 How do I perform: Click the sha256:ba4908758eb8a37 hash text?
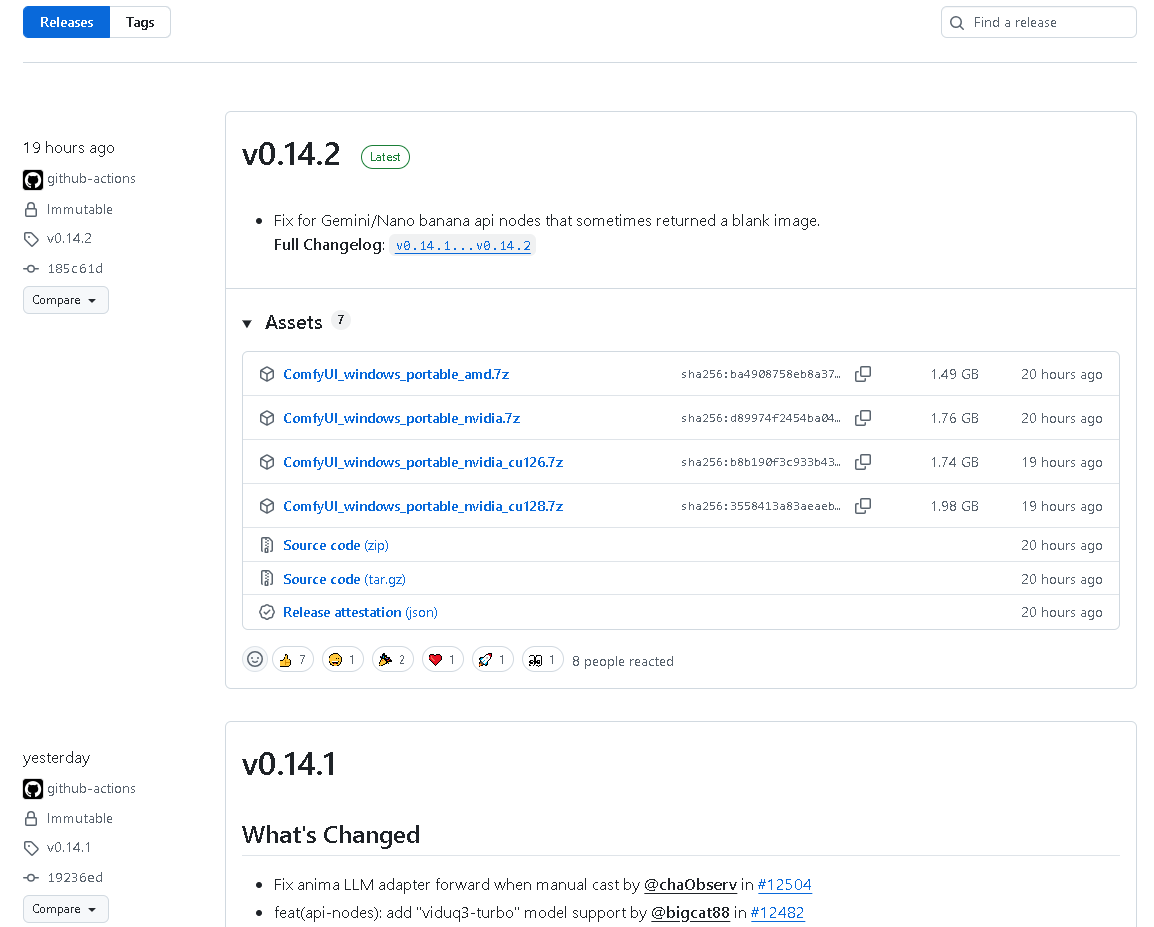[760, 374]
